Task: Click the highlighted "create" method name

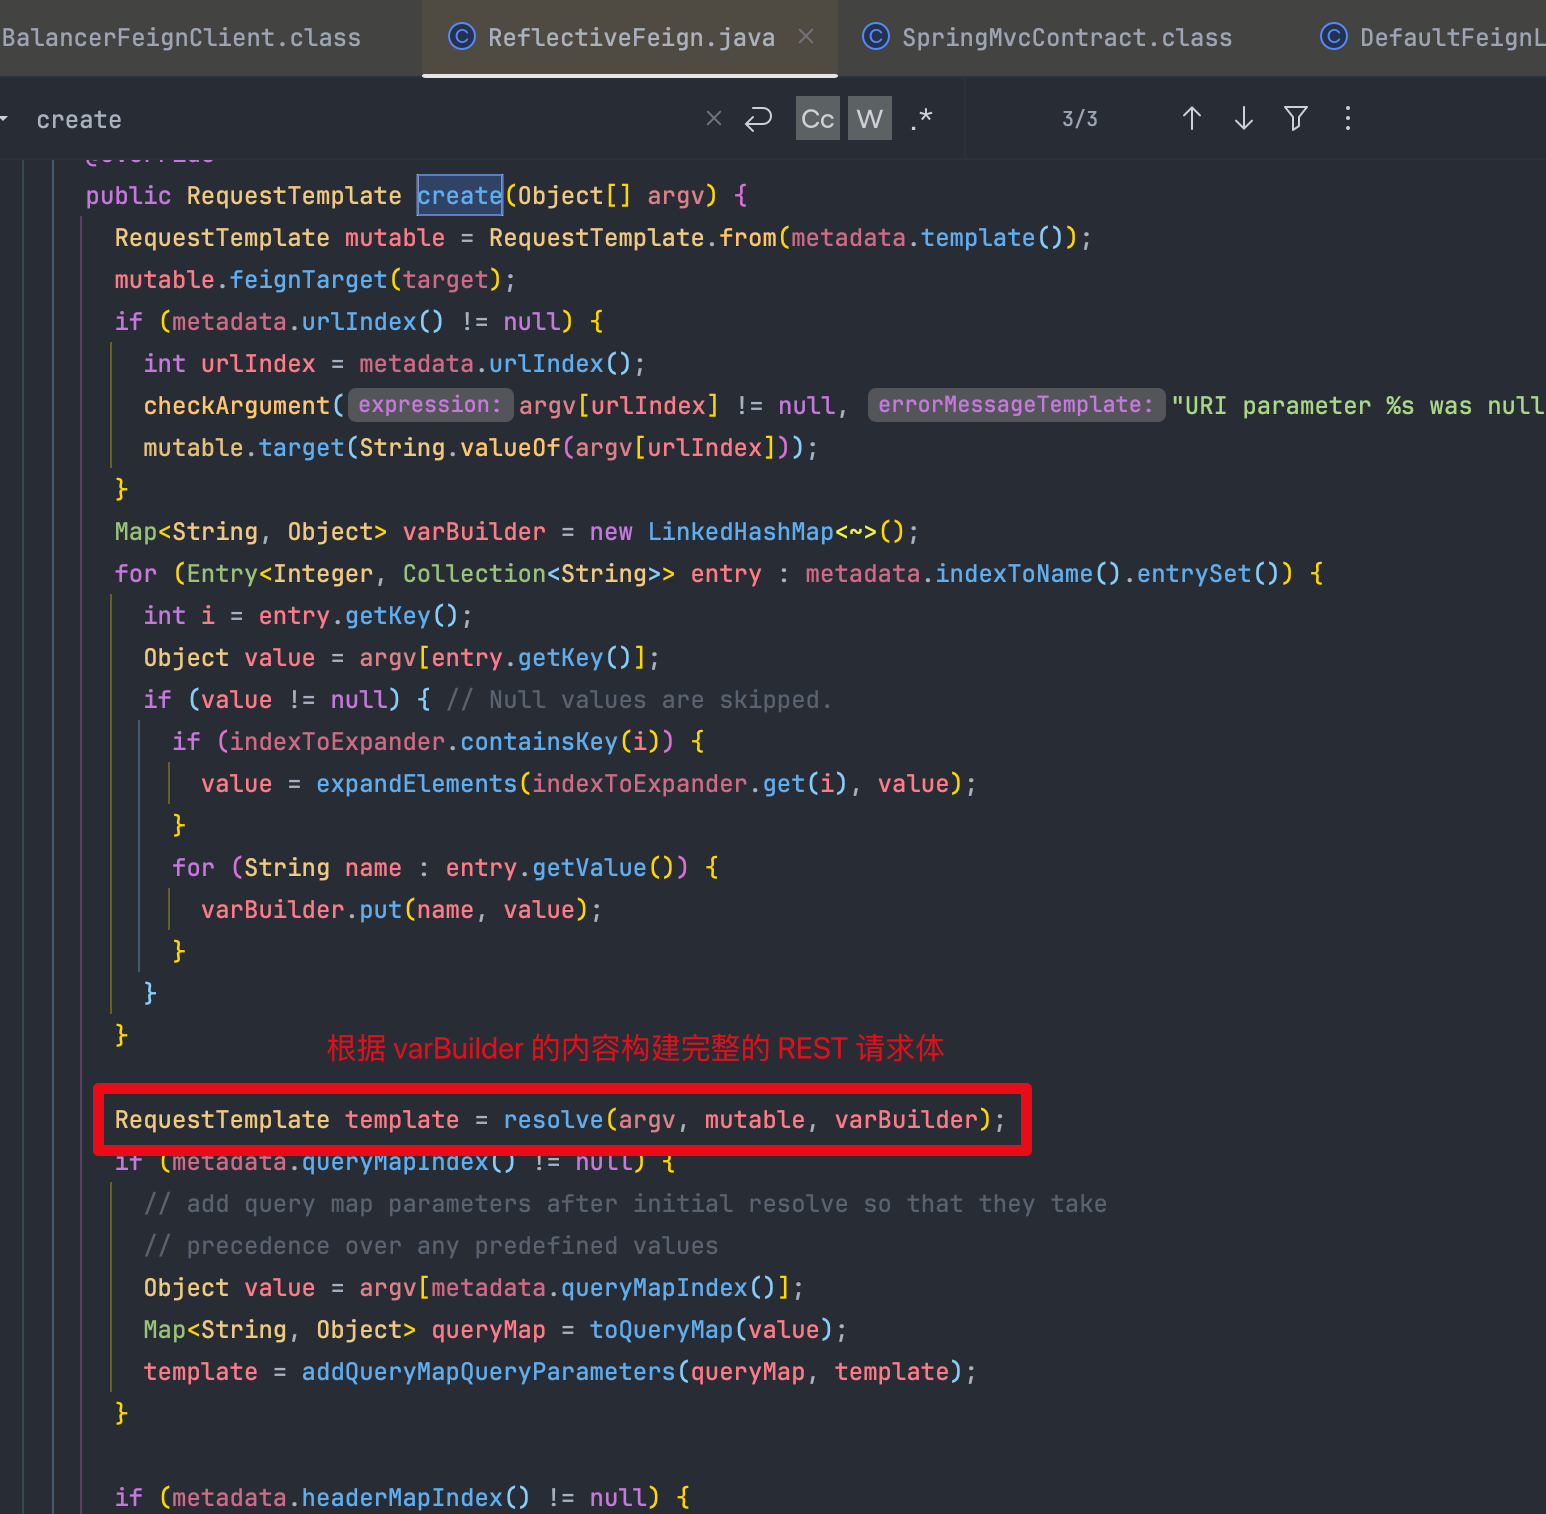Action: pos(460,195)
